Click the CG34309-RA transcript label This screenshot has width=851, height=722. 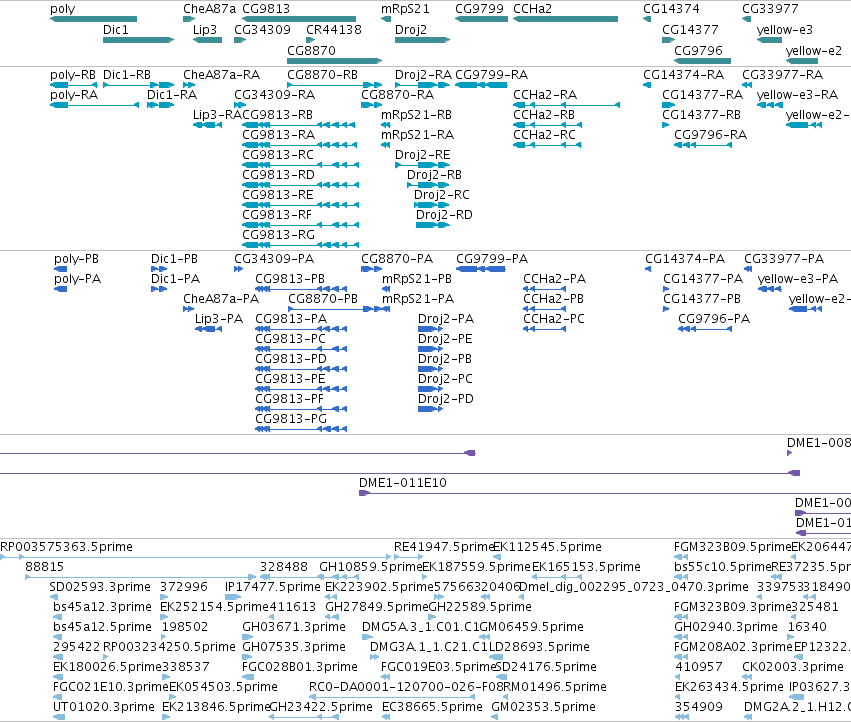pos(274,95)
